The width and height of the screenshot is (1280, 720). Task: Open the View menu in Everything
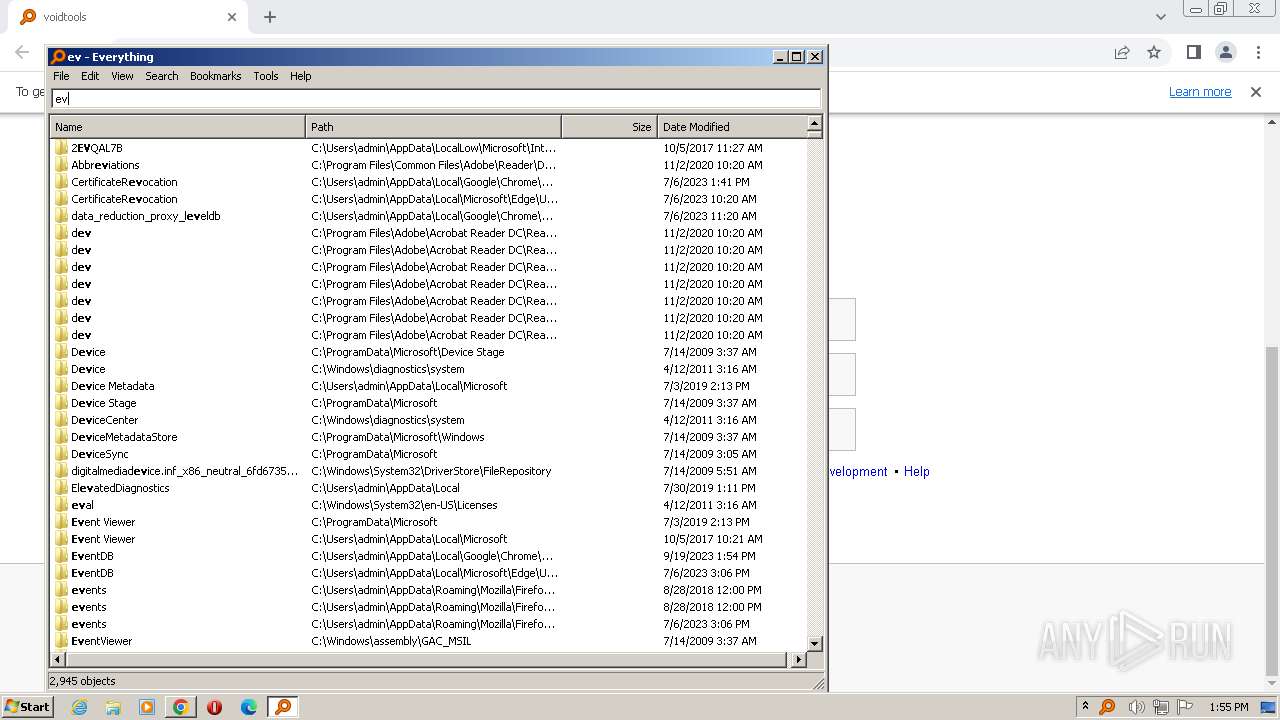click(122, 76)
